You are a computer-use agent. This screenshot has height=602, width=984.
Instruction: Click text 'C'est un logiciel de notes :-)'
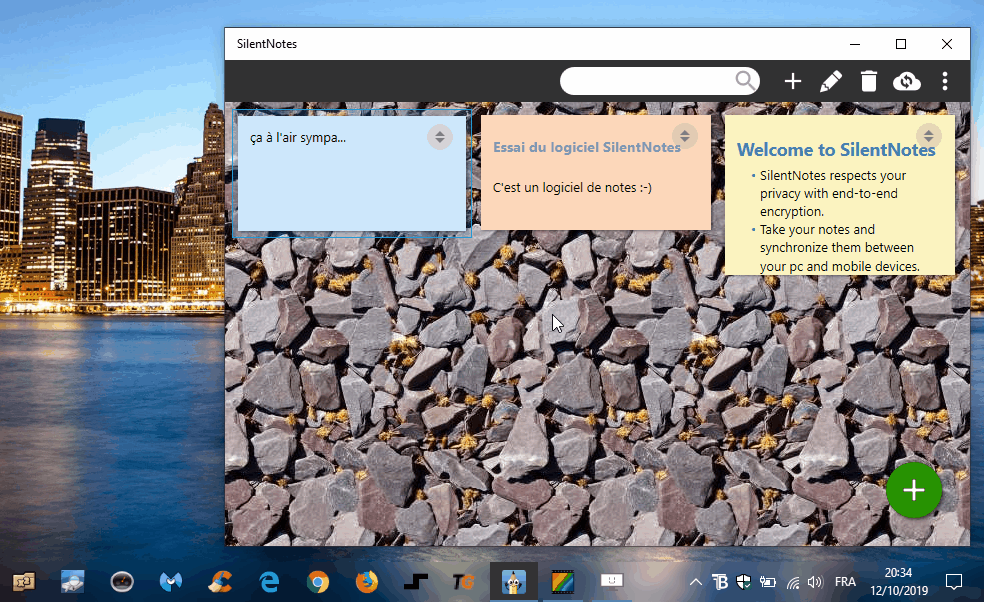click(x=572, y=187)
